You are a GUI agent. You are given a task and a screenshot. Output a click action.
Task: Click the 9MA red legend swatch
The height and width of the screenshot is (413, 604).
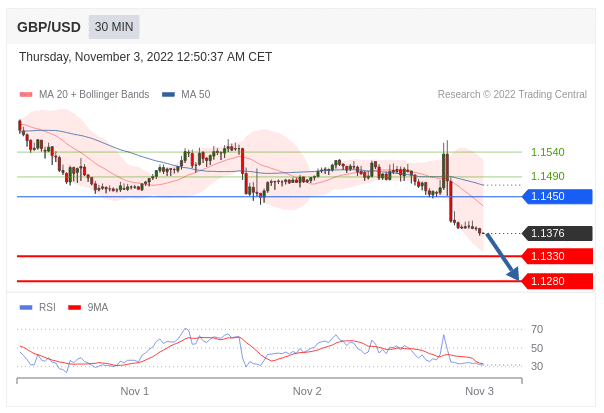point(74,307)
